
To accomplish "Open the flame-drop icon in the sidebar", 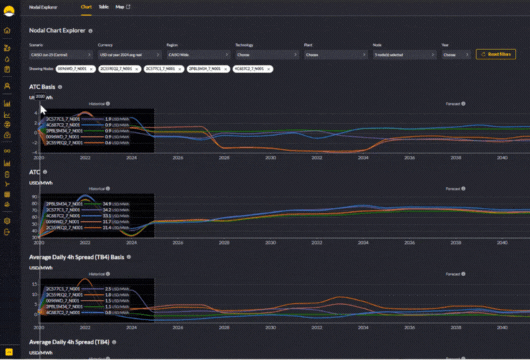I will 7,59.
